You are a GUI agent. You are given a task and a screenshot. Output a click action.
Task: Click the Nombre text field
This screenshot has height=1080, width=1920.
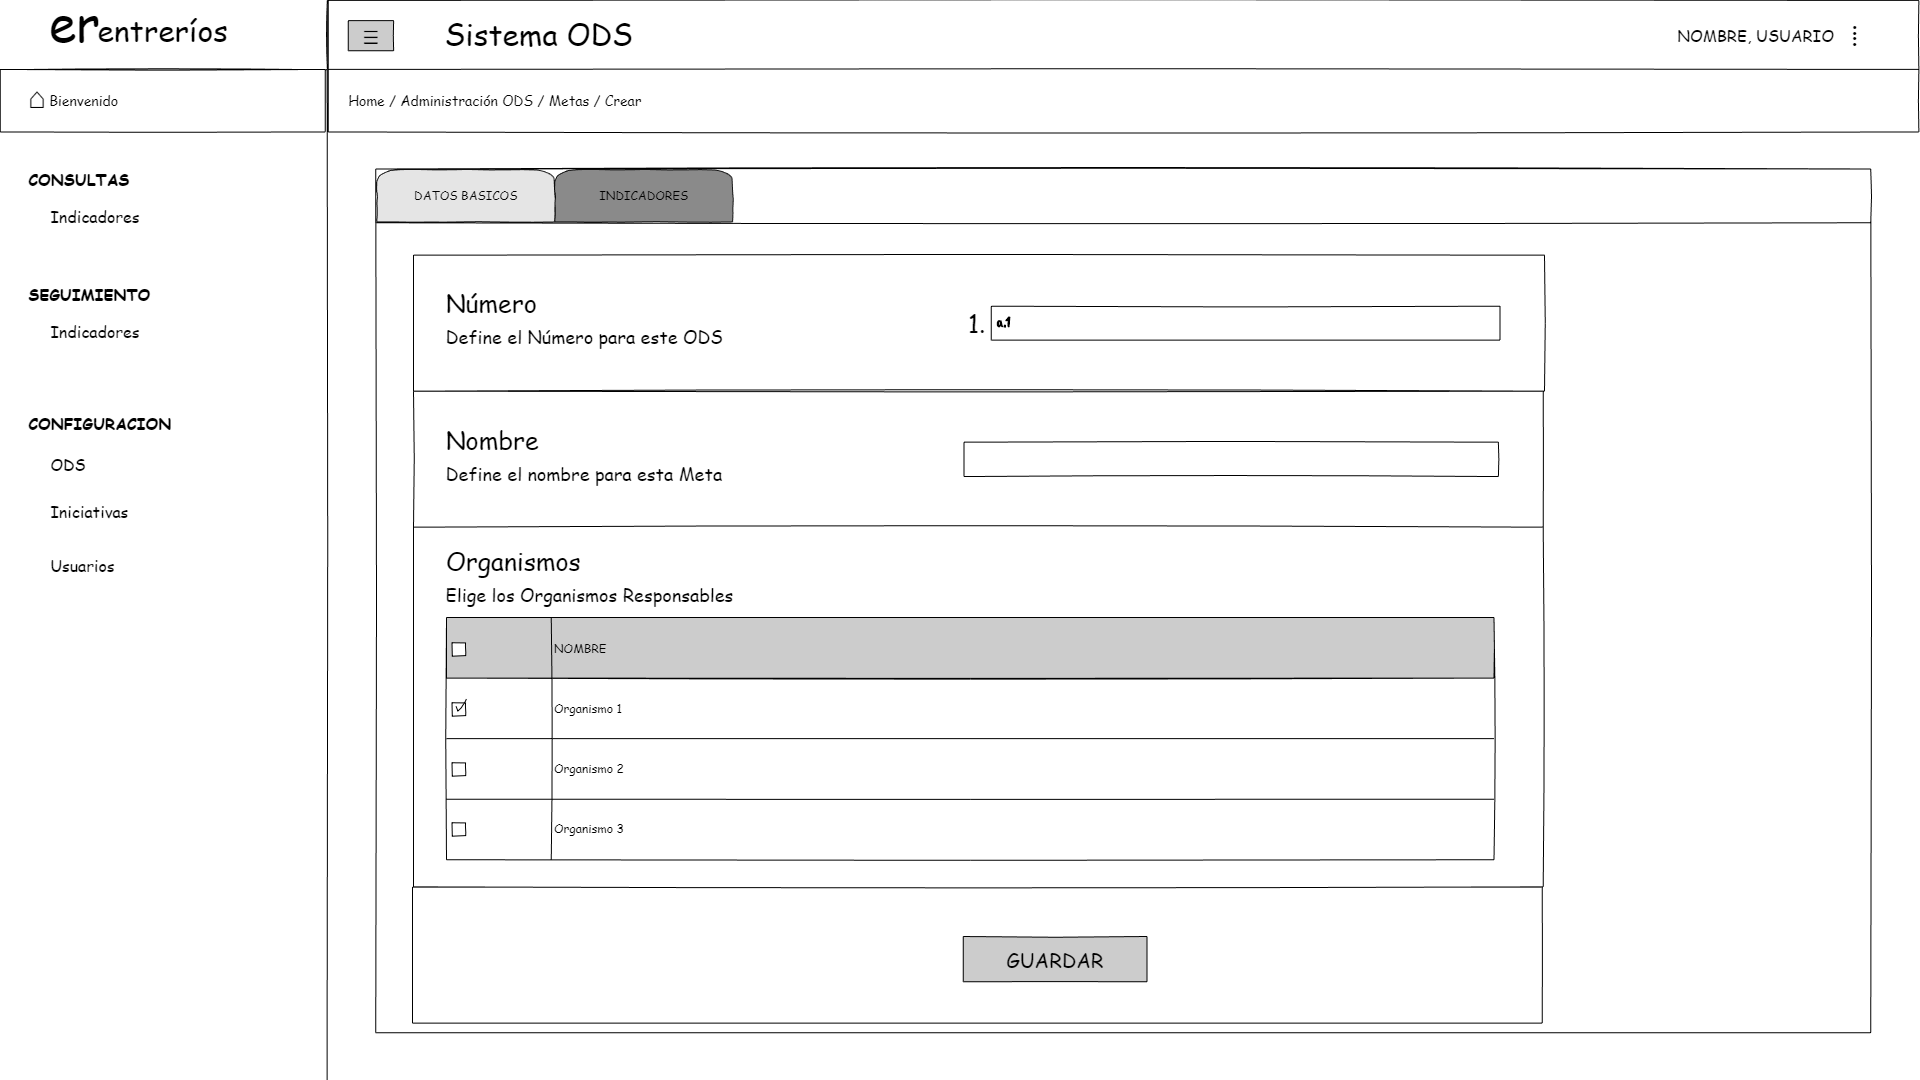click(1230, 459)
